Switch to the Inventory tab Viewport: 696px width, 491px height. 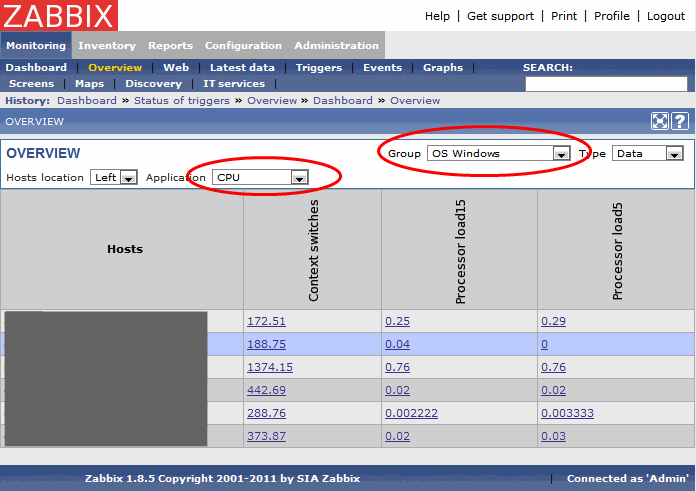click(107, 45)
